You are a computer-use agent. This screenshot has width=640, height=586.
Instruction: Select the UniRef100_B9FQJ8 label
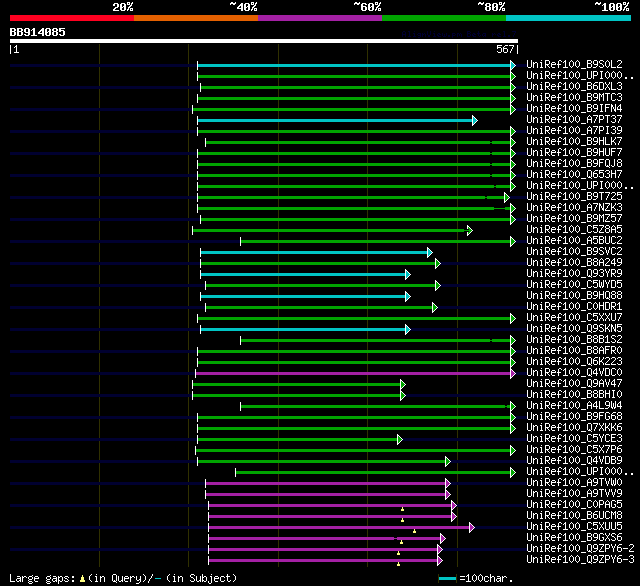574,164
